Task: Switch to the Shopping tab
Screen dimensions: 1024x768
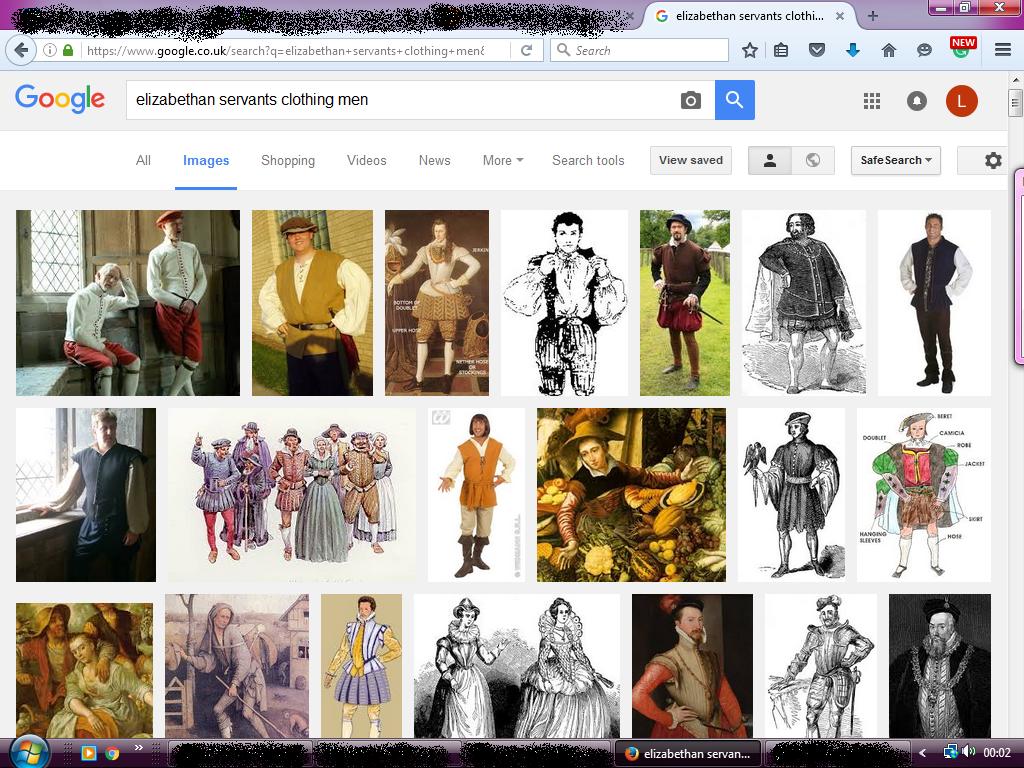Action: (x=288, y=161)
